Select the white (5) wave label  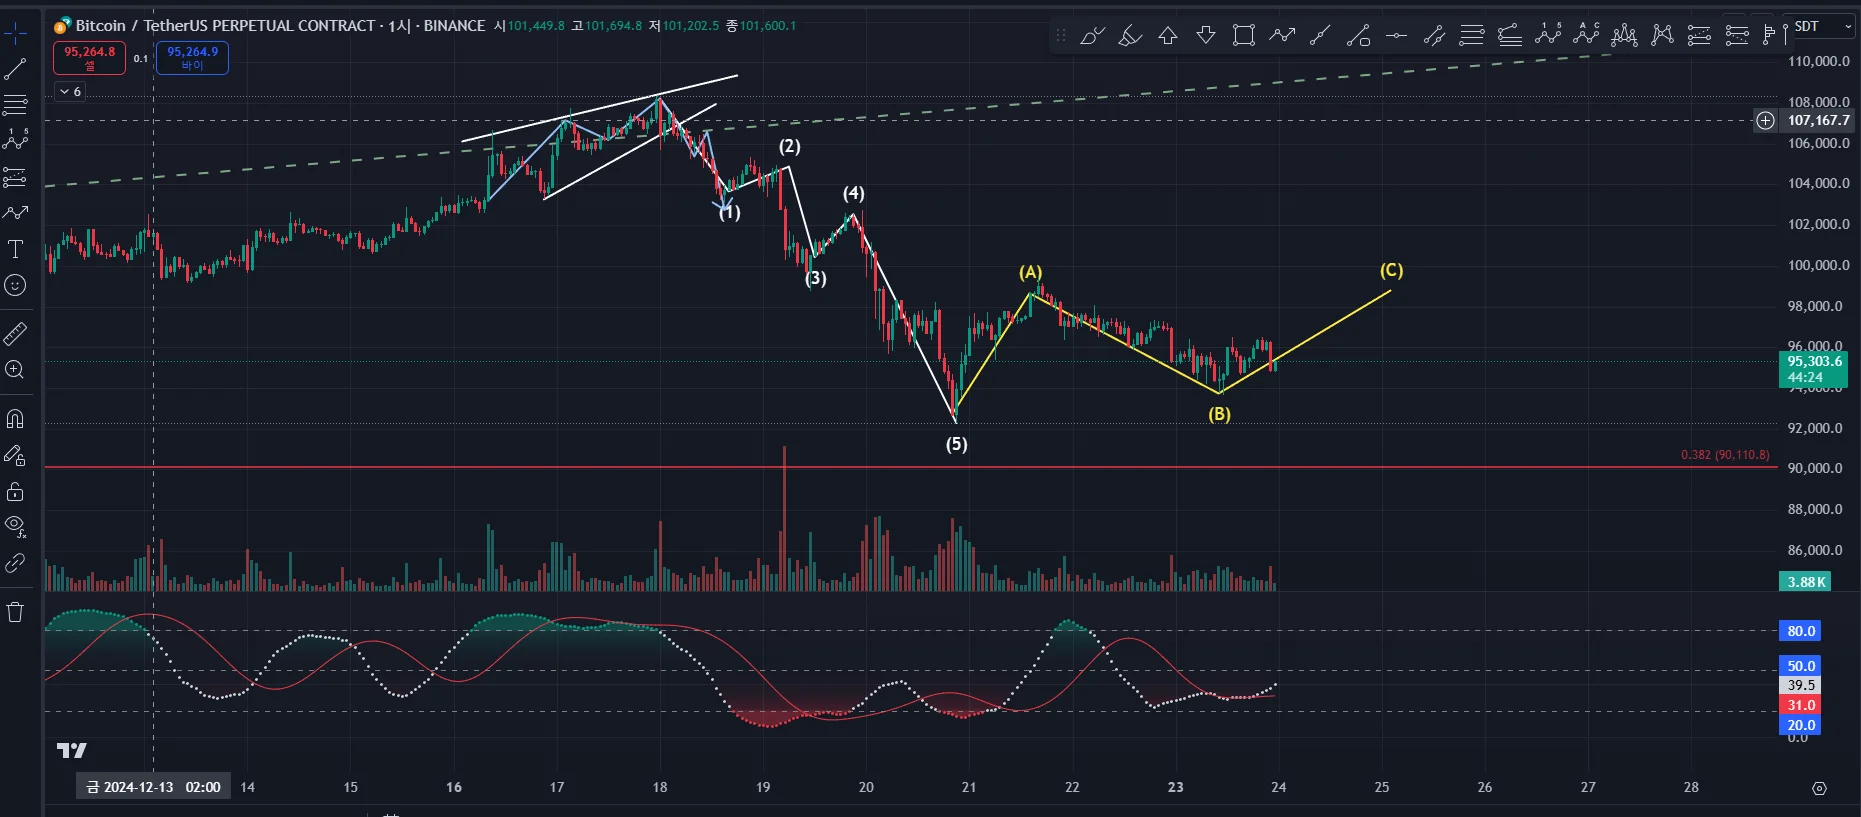(957, 444)
